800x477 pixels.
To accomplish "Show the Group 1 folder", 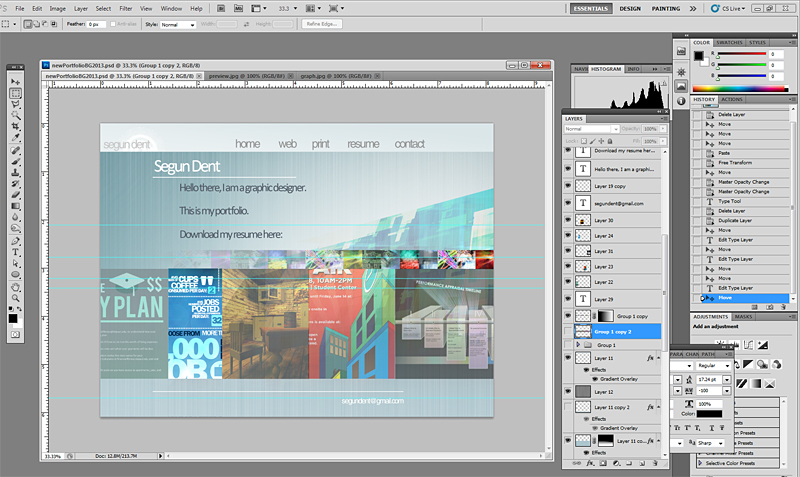I will (x=568, y=345).
